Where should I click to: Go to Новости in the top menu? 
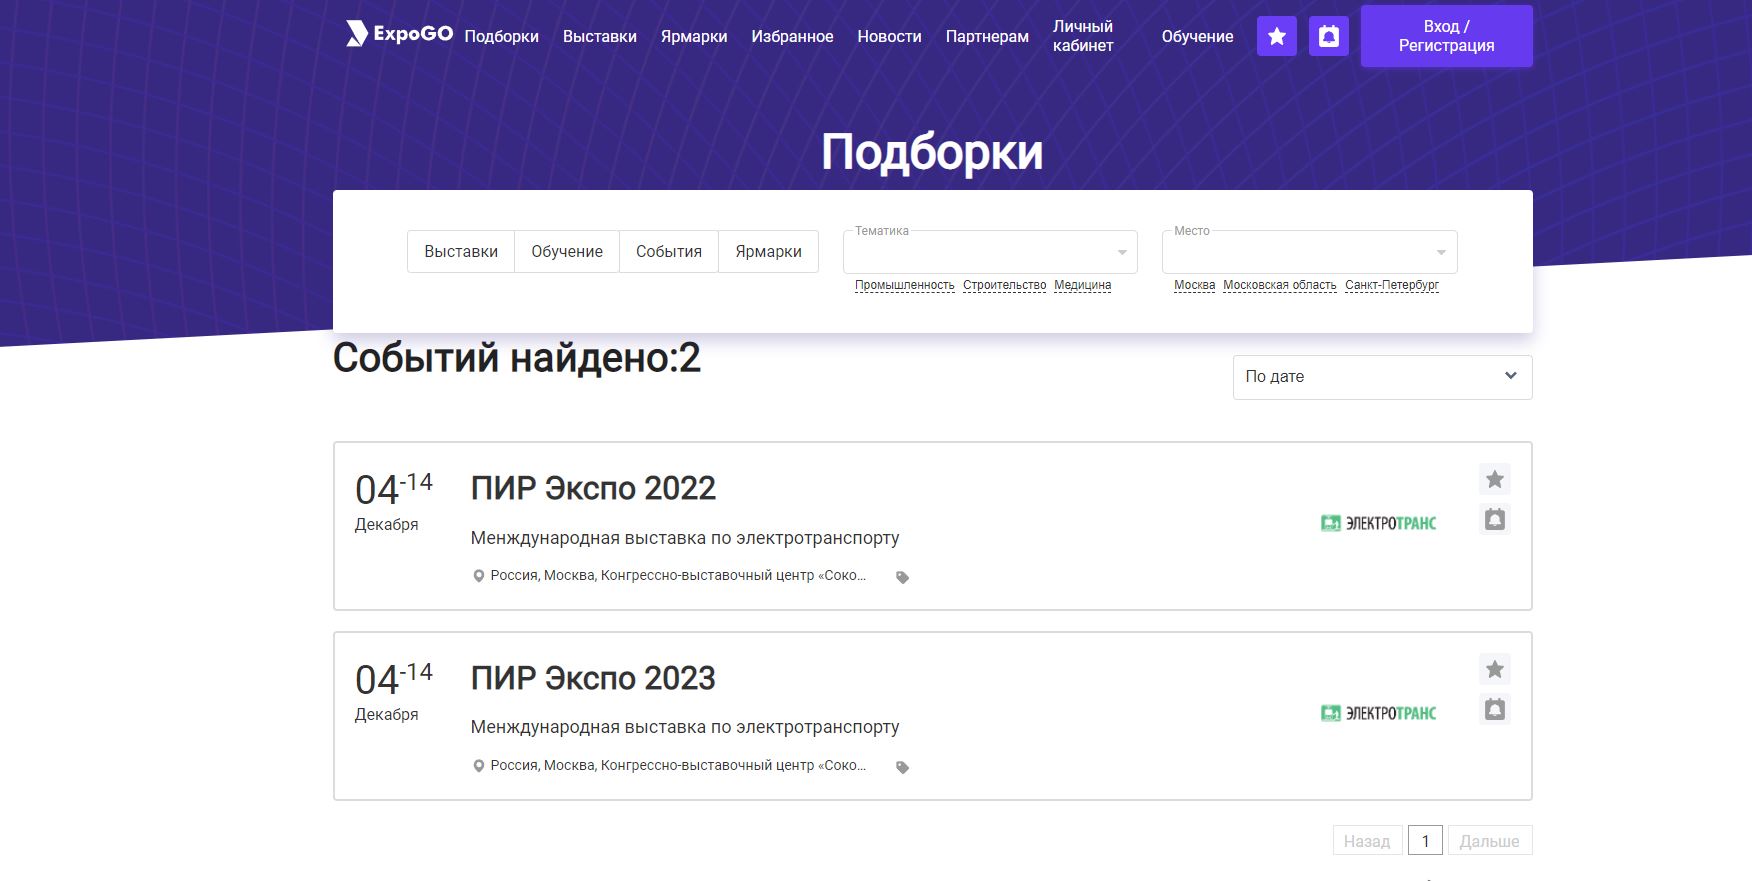(889, 37)
